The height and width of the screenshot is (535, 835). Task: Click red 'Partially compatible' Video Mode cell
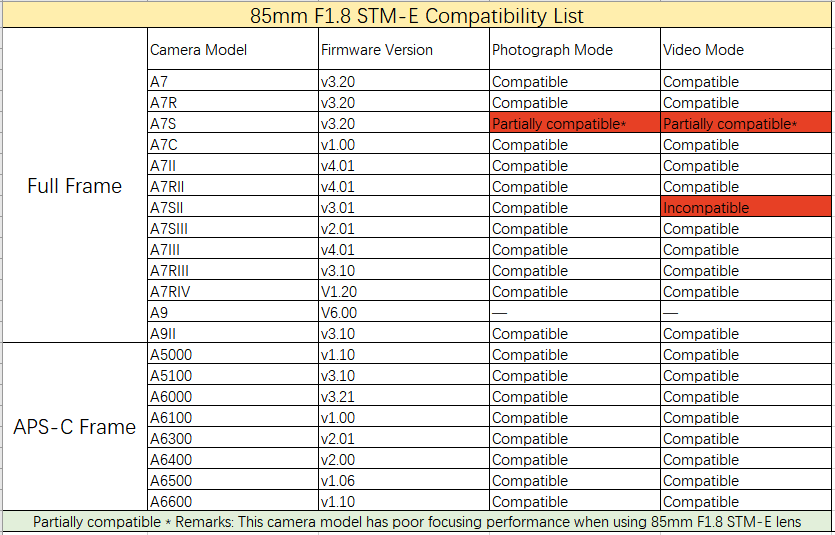[745, 124]
